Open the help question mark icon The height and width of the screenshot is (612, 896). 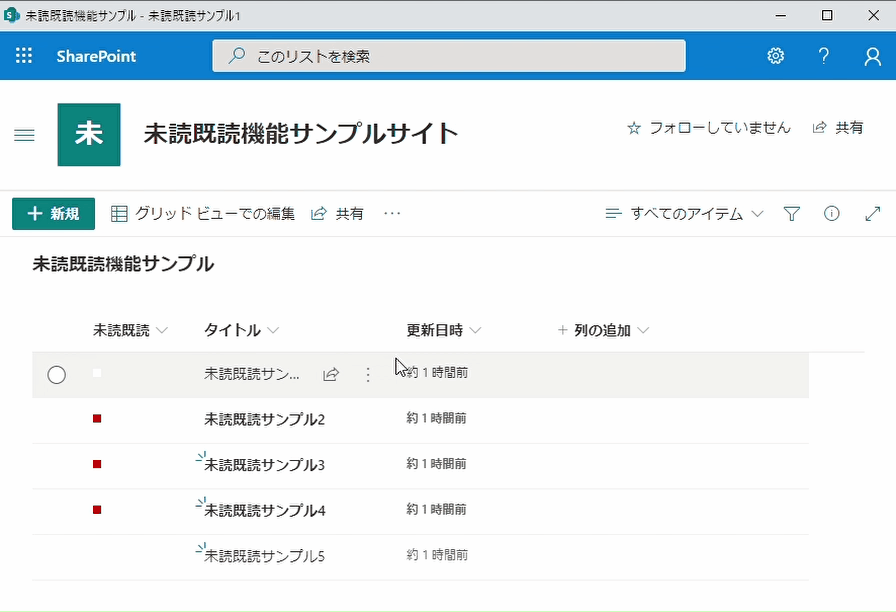point(823,55)
